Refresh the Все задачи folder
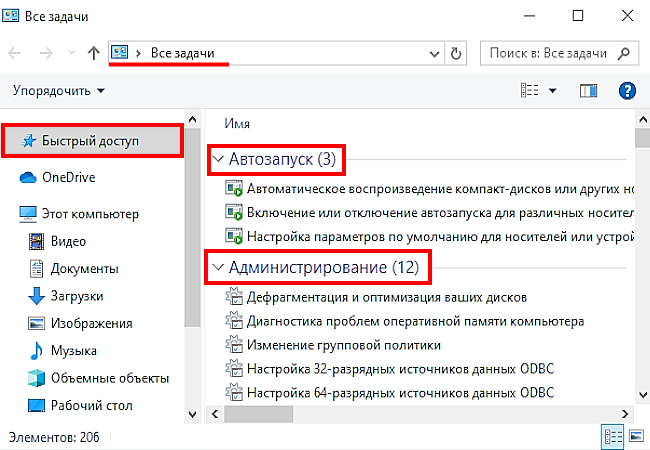This screenshot has height=450, width=650. point(456,53)
